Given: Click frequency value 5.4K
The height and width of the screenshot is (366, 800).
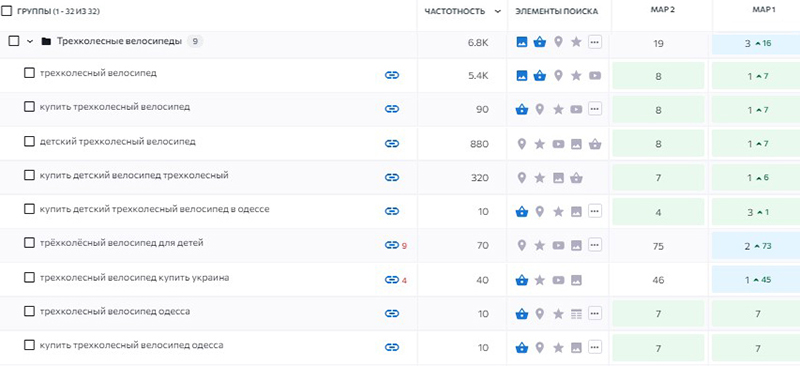Looking at the screenshot, I should pos(478,76).
